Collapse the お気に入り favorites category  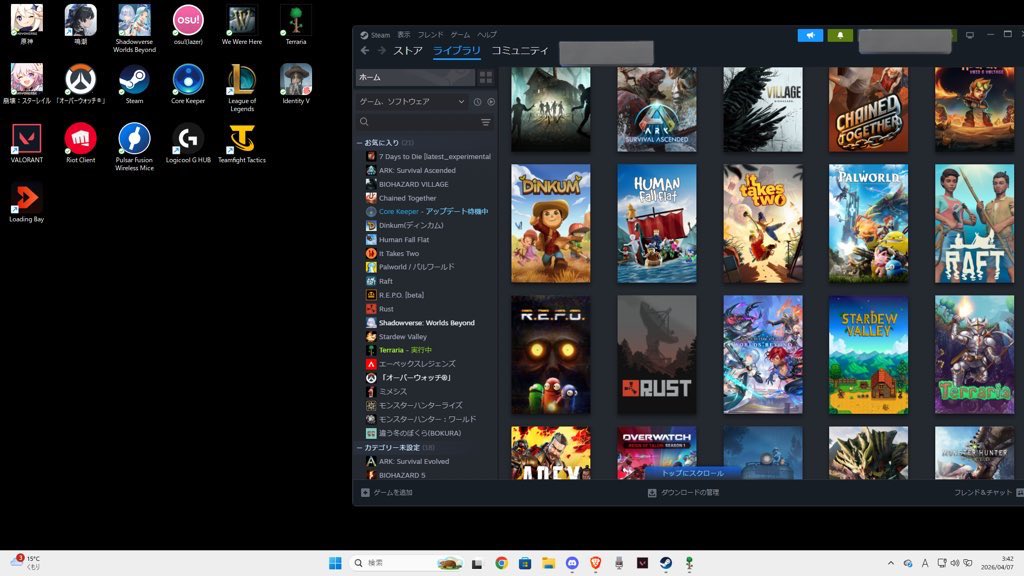click(x=359, y=142)
